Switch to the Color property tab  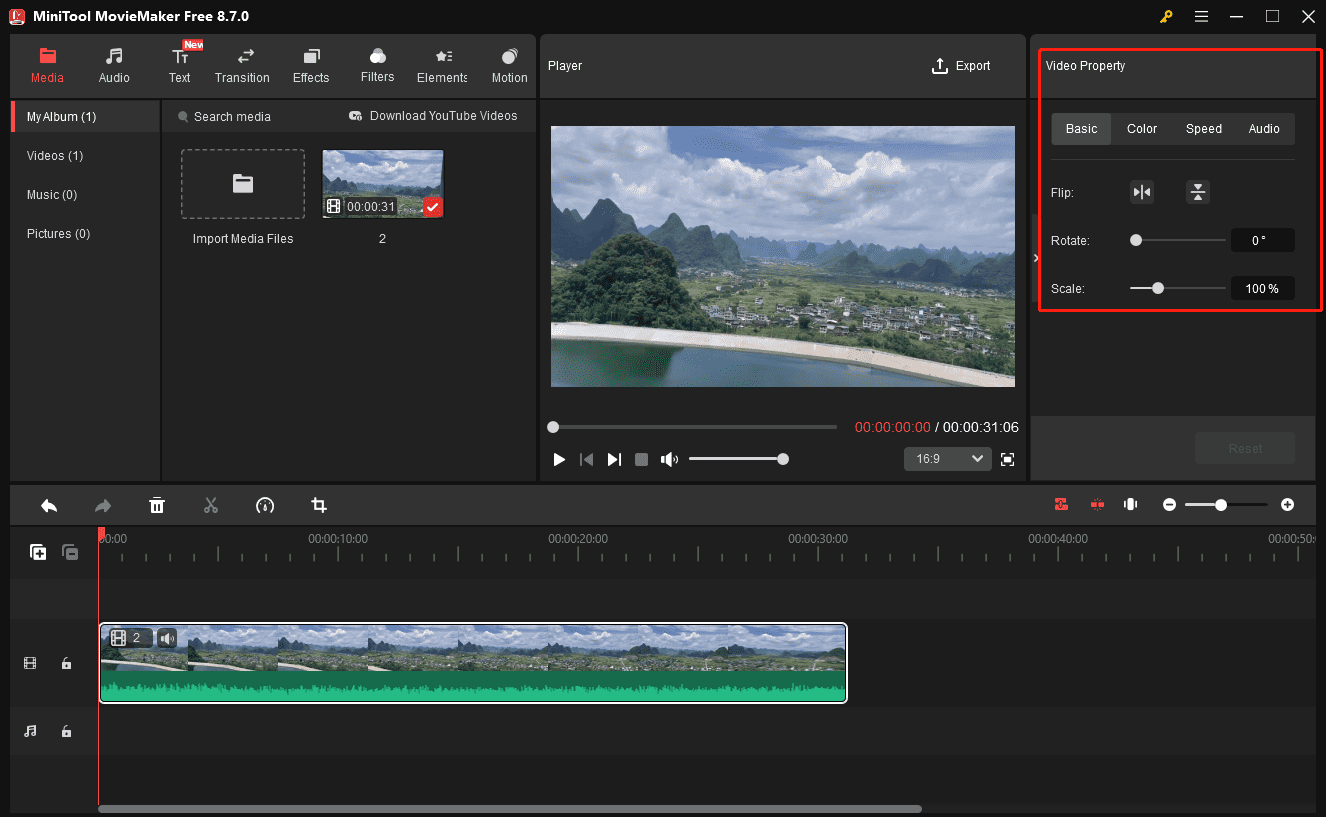coord(1142,129)
